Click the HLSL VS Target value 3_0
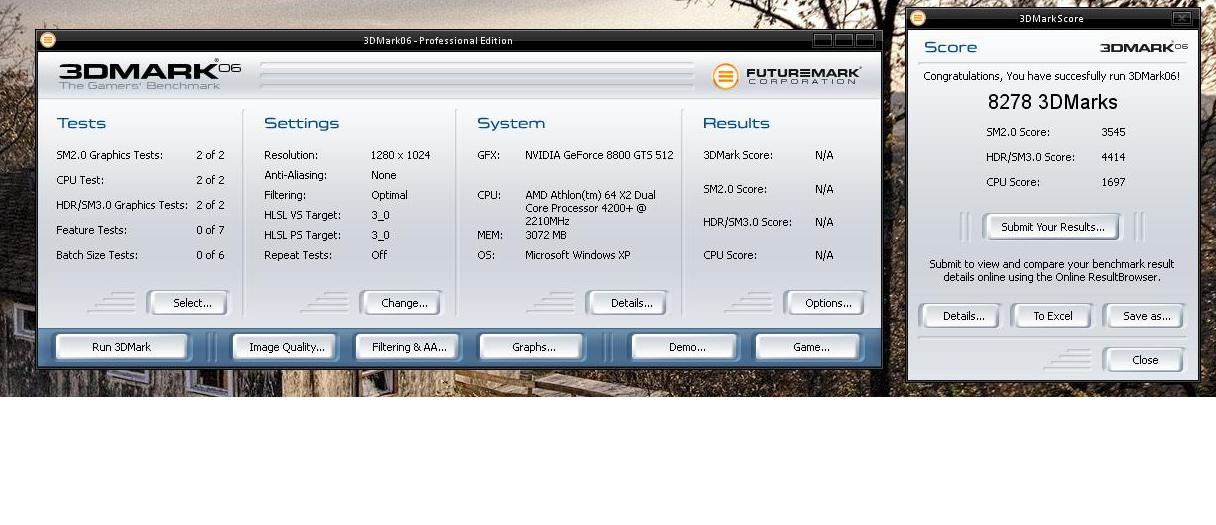The width and height of the screenshot is (1216, 525). [x=380, y=215]
